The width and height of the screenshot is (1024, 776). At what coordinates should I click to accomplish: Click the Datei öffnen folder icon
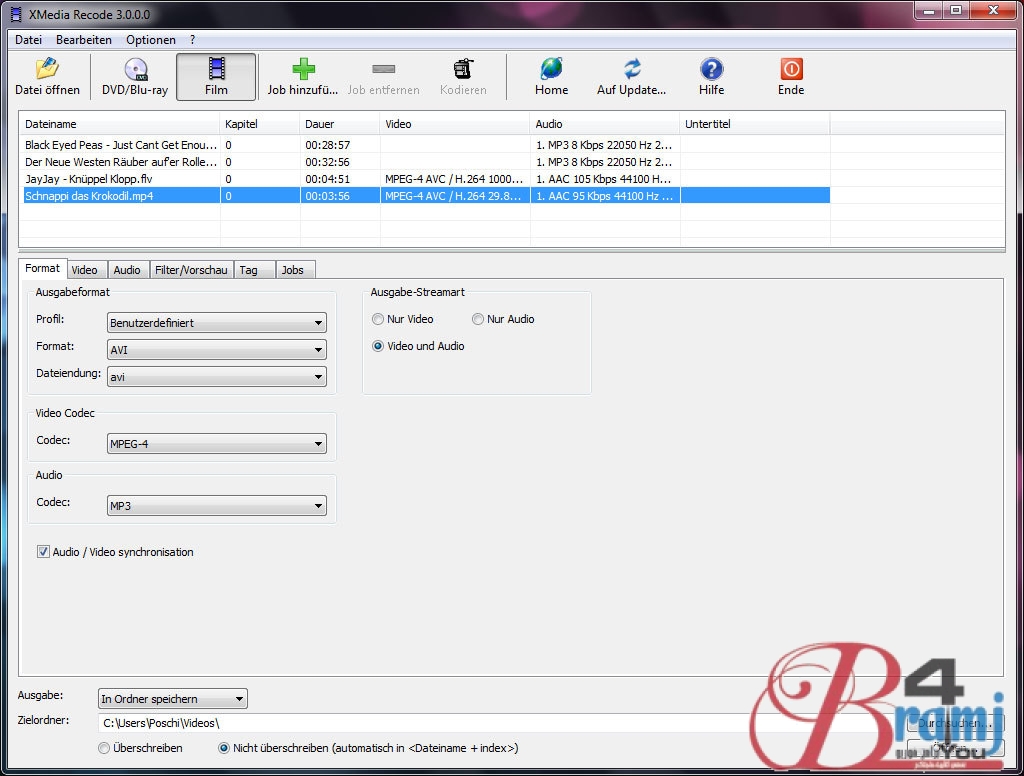point(47,69)
